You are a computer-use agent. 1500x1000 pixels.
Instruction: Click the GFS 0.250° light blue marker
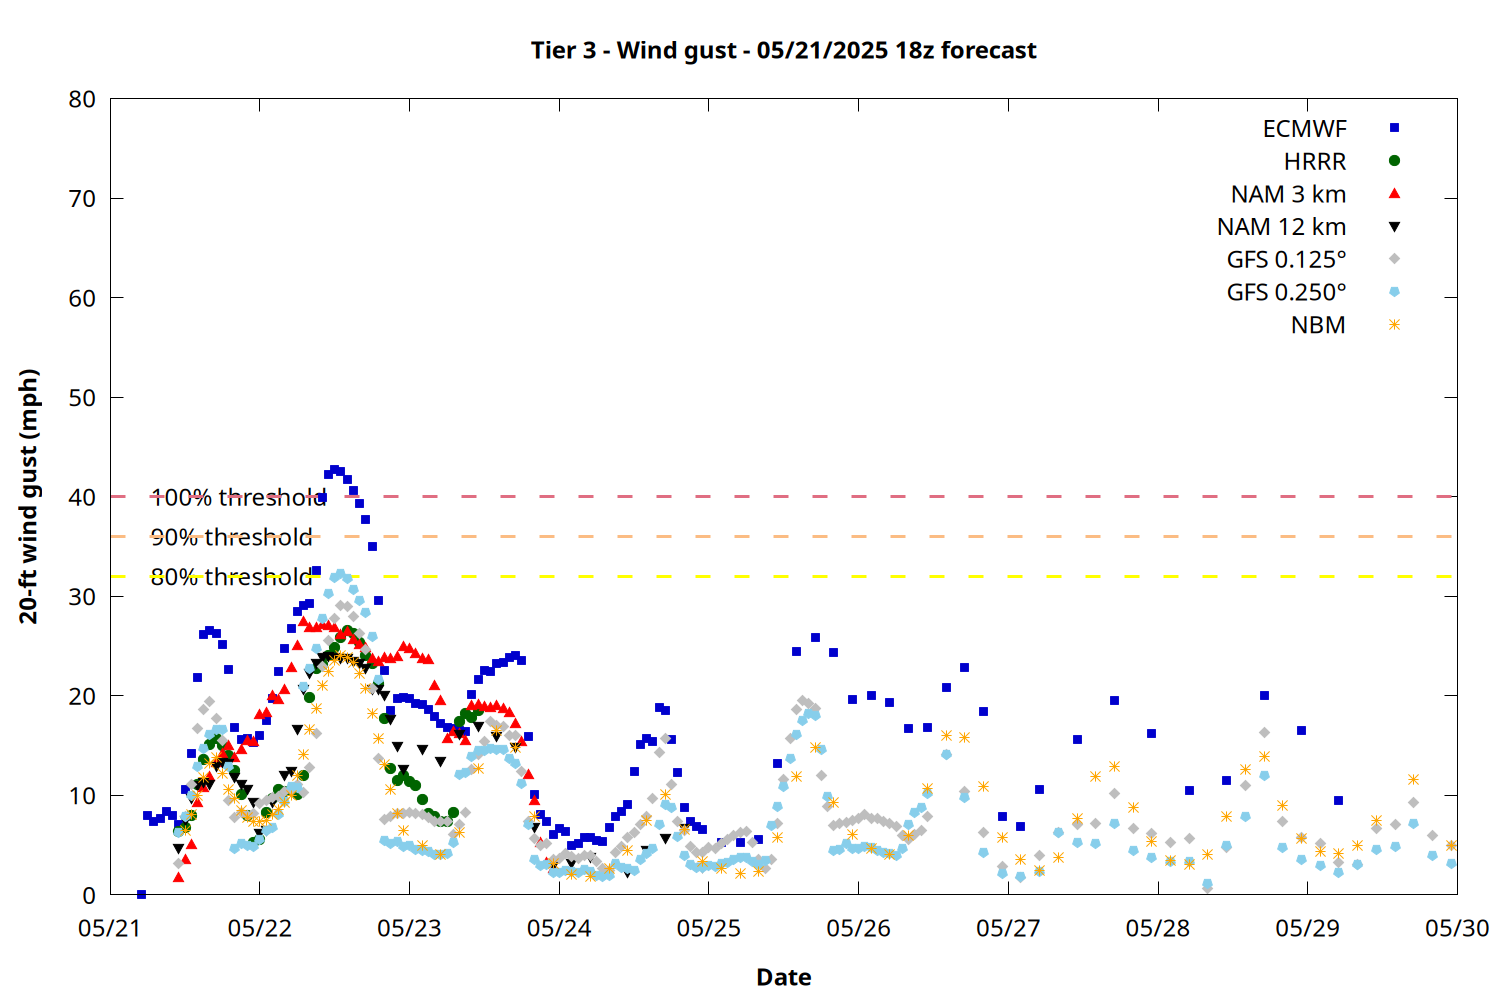click(x=1394, y=292)
